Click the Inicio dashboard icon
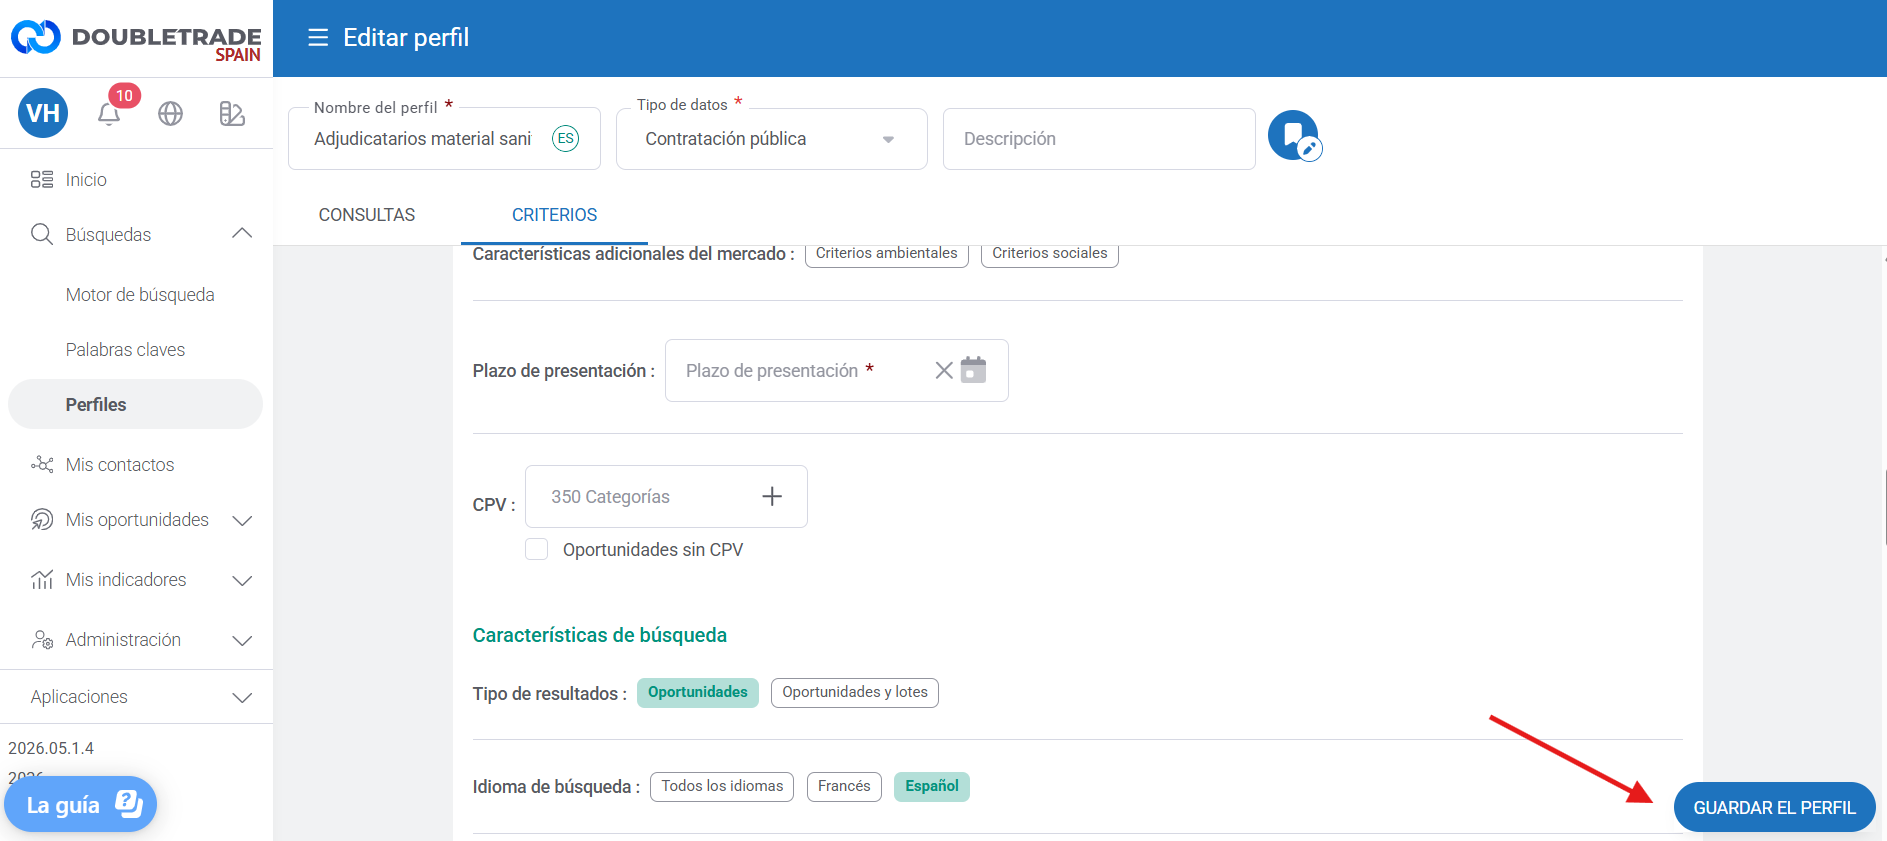The image size is (1887, 841). [x=41, y=180]
